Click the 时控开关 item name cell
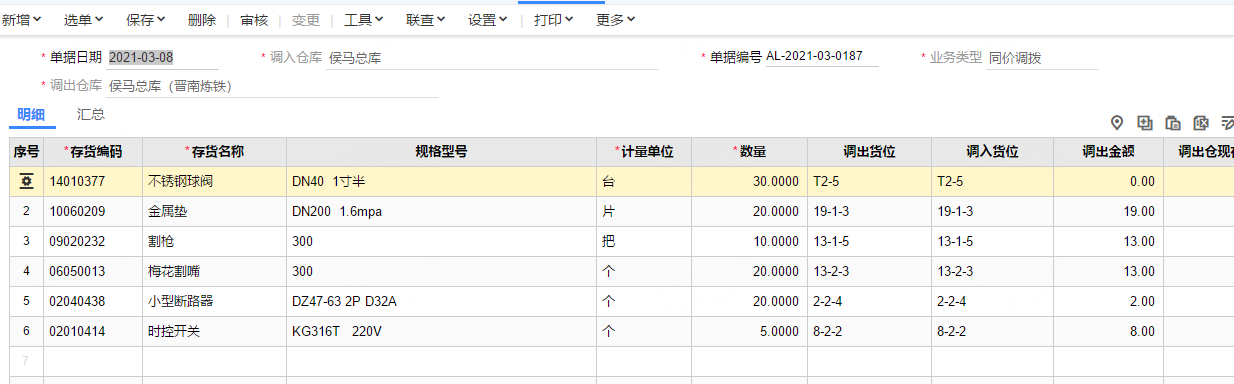The image size is (1234, 384). [215, 332]
